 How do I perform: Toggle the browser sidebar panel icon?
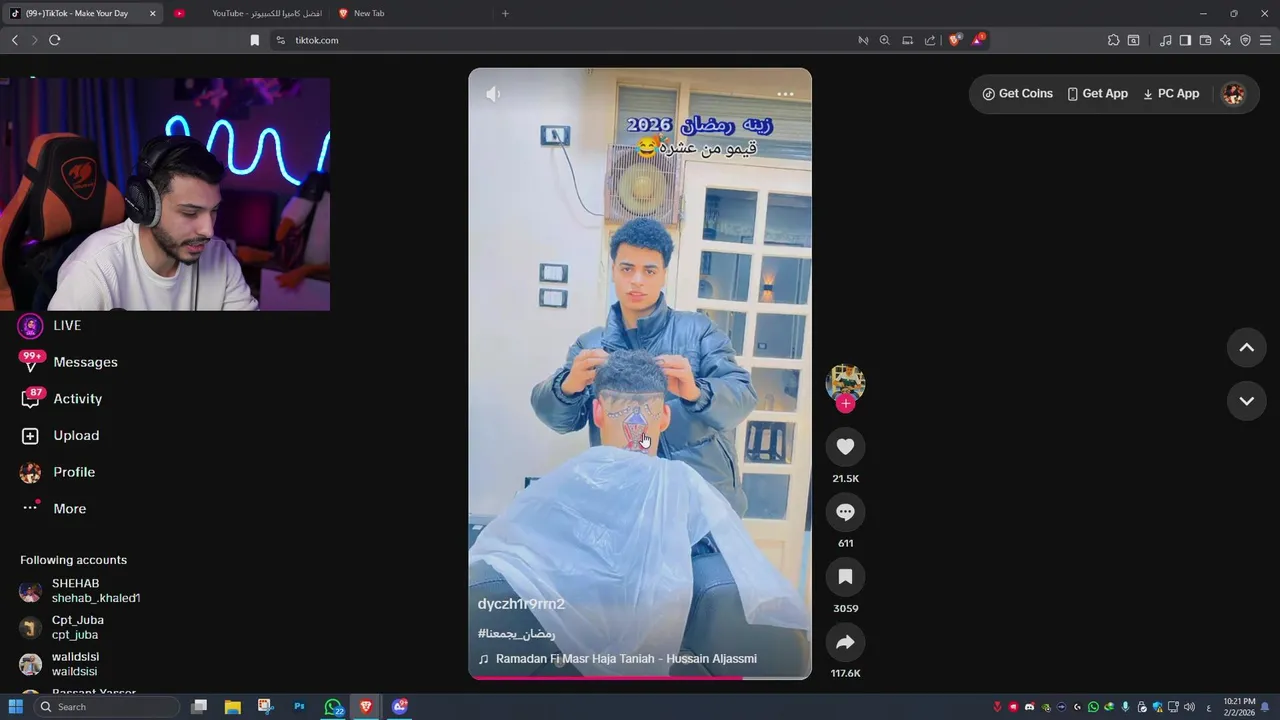tap(1185, 40)
